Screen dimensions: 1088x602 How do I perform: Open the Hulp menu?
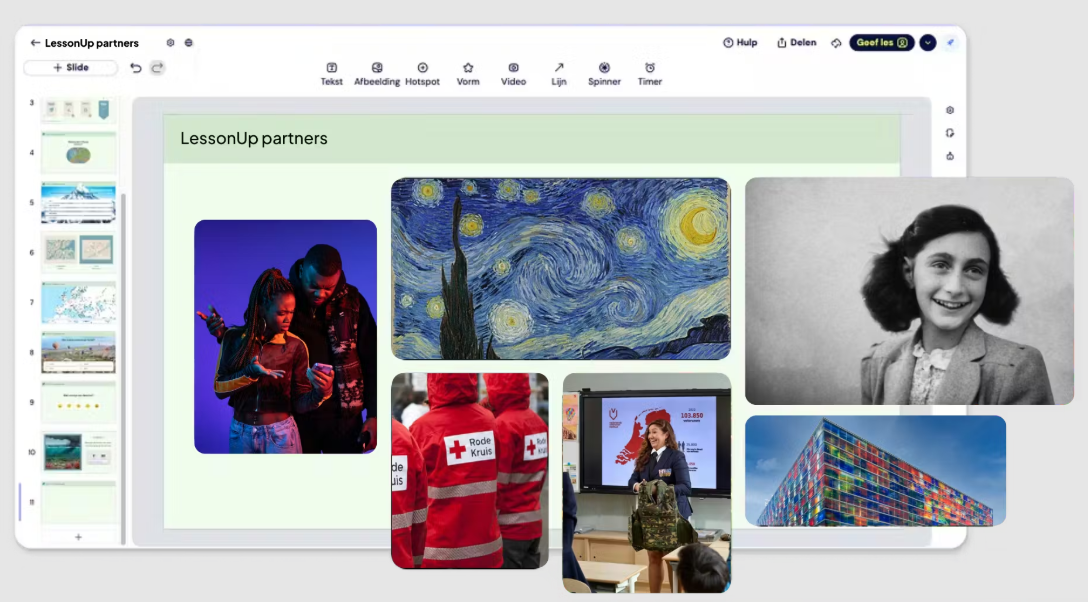point(740,42)
